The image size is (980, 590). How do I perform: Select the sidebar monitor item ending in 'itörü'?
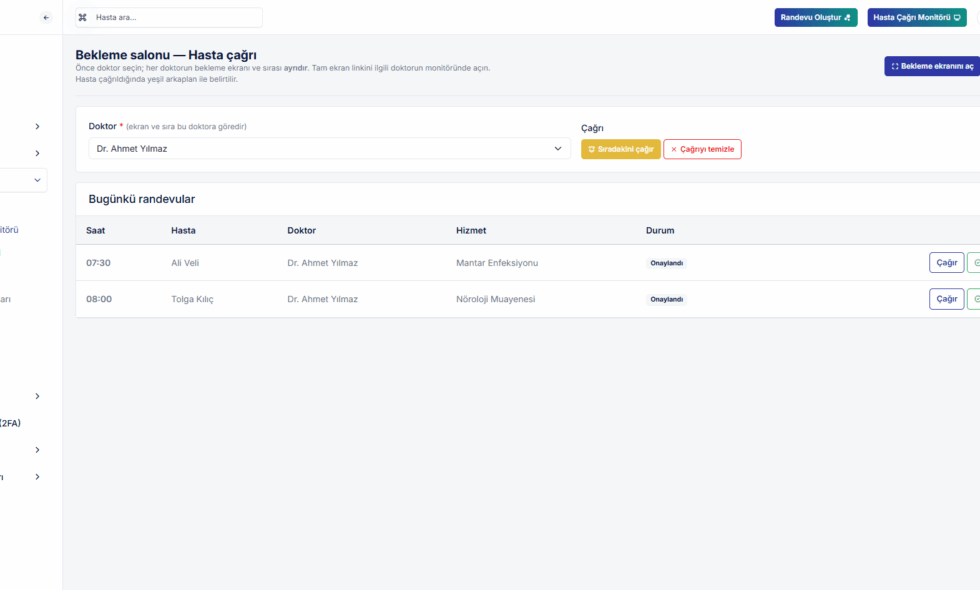[x=10, y=229]
